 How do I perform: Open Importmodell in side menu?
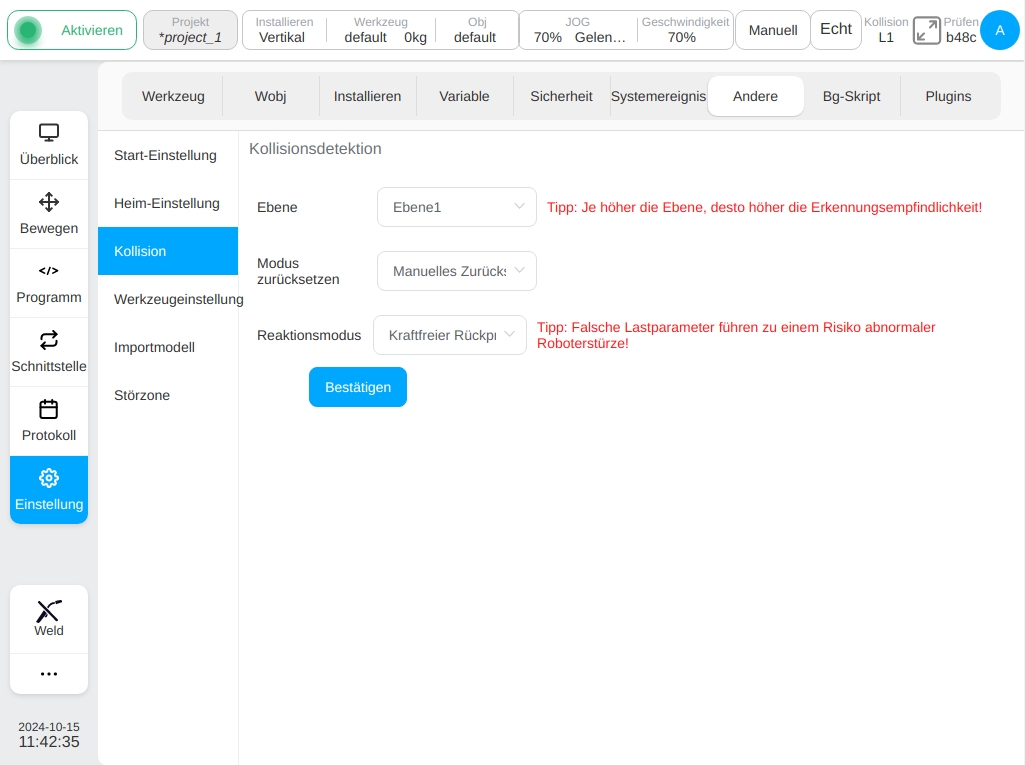coord(168,347)
